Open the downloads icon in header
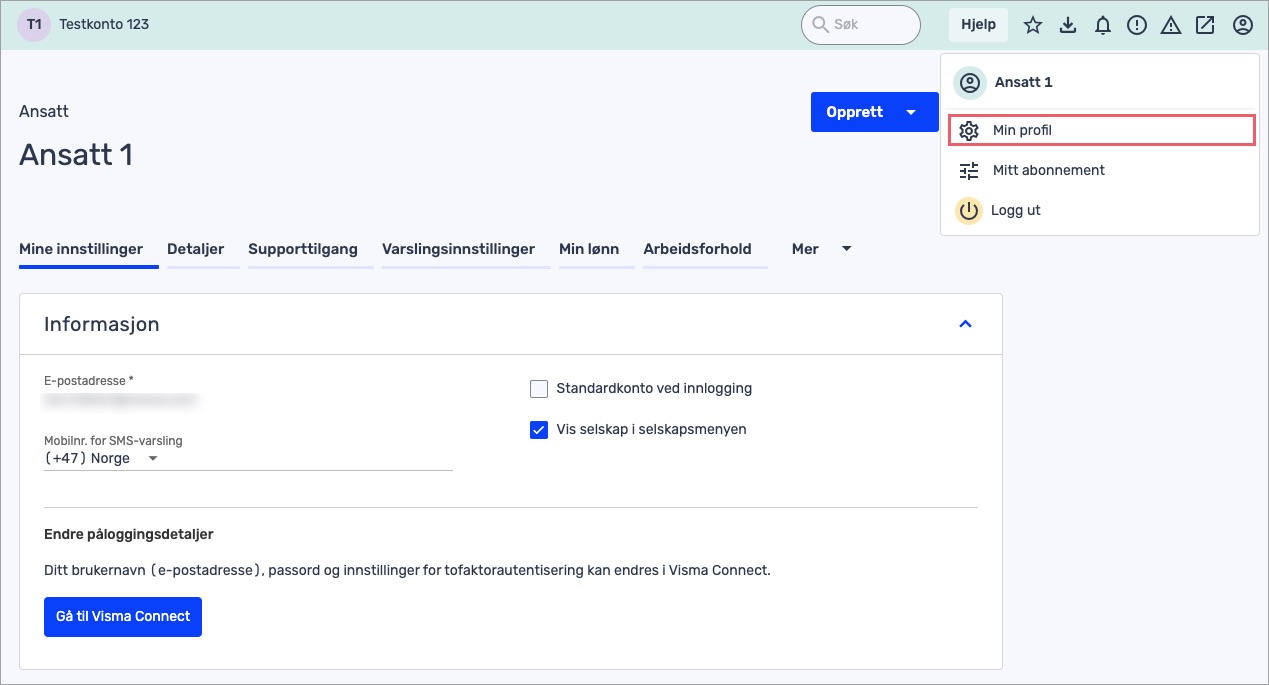This screenshot has width=1269, height=685. click(x=1068, y=25)
